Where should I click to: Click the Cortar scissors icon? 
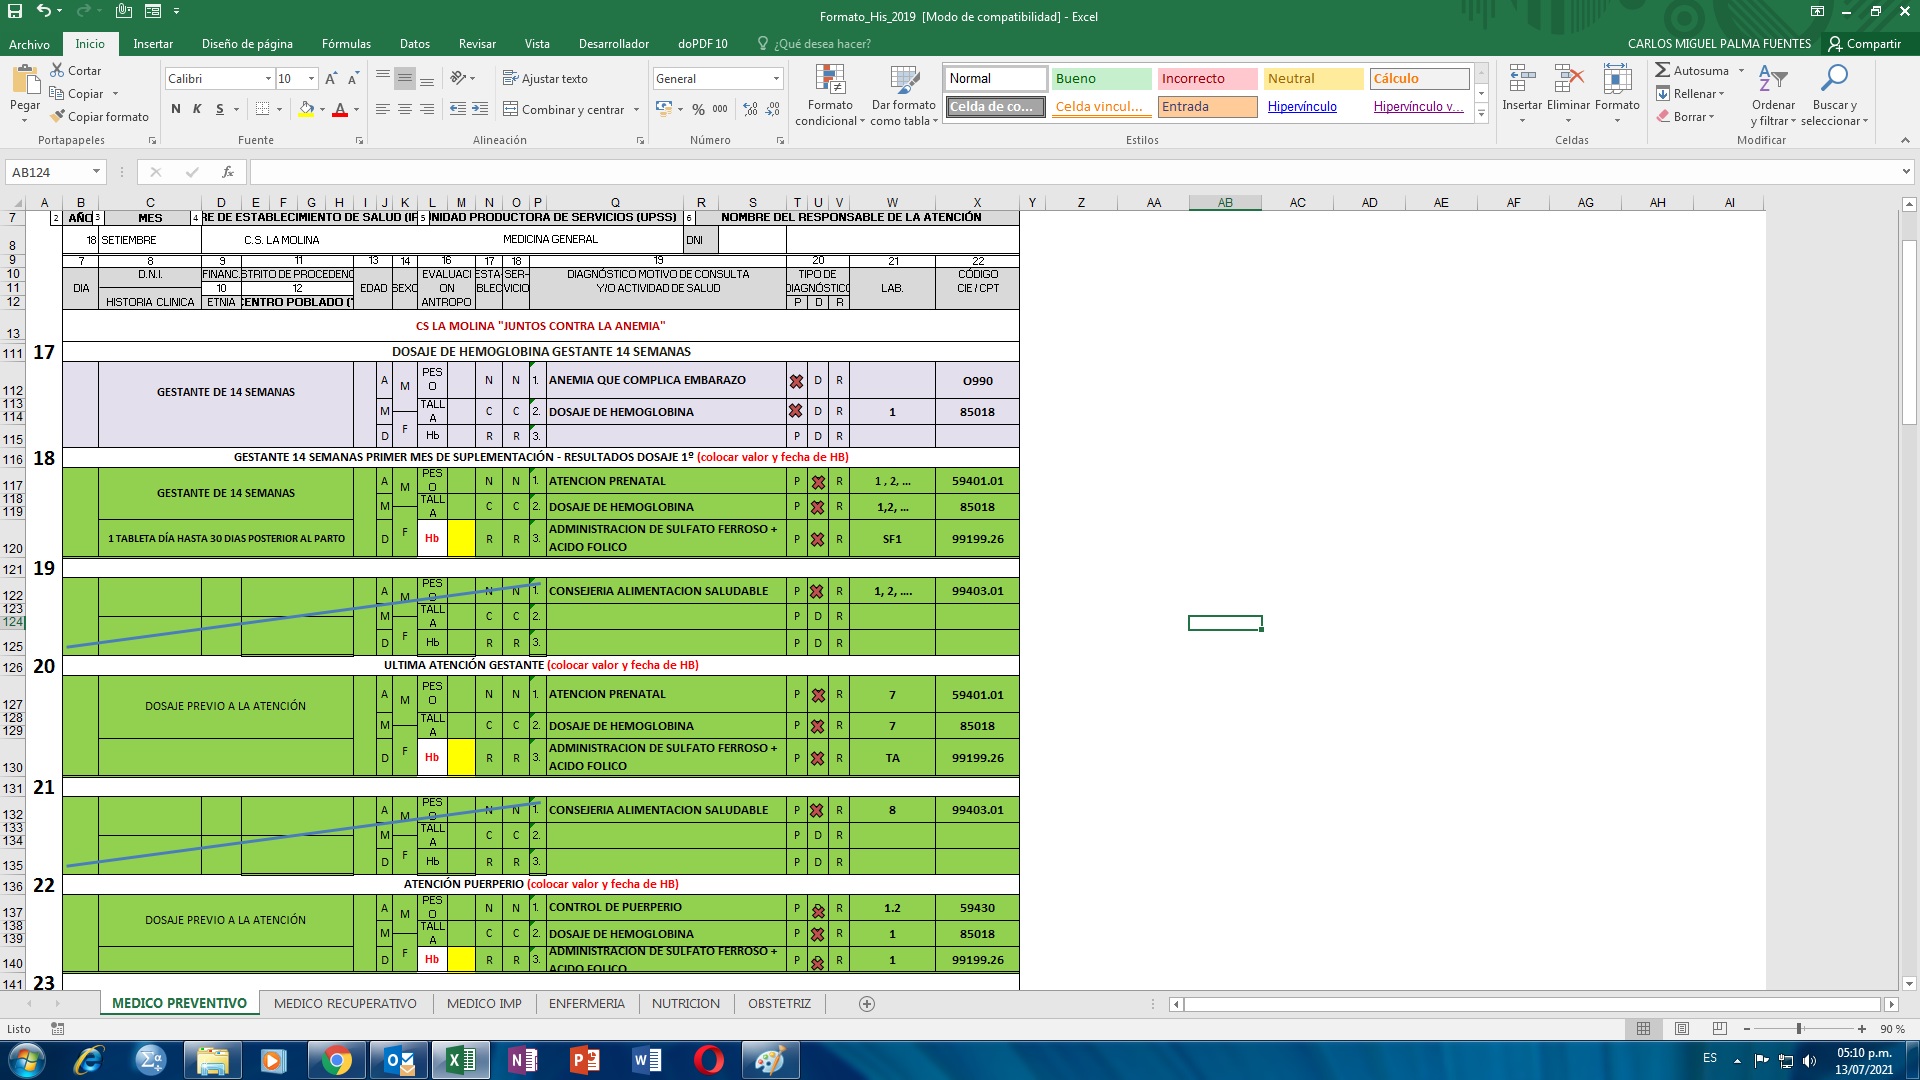point(58,70)
